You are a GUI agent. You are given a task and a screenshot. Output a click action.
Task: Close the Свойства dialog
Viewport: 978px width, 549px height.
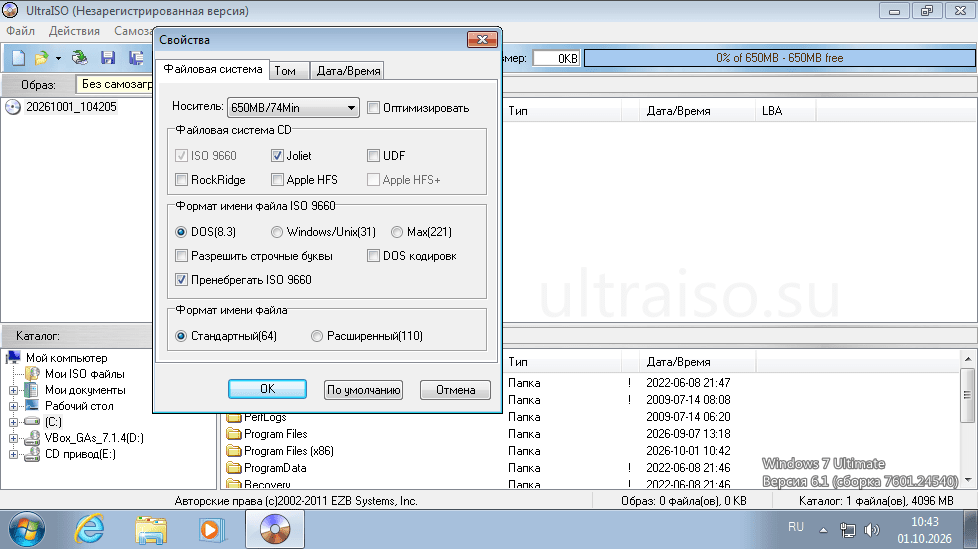[482, 39]
